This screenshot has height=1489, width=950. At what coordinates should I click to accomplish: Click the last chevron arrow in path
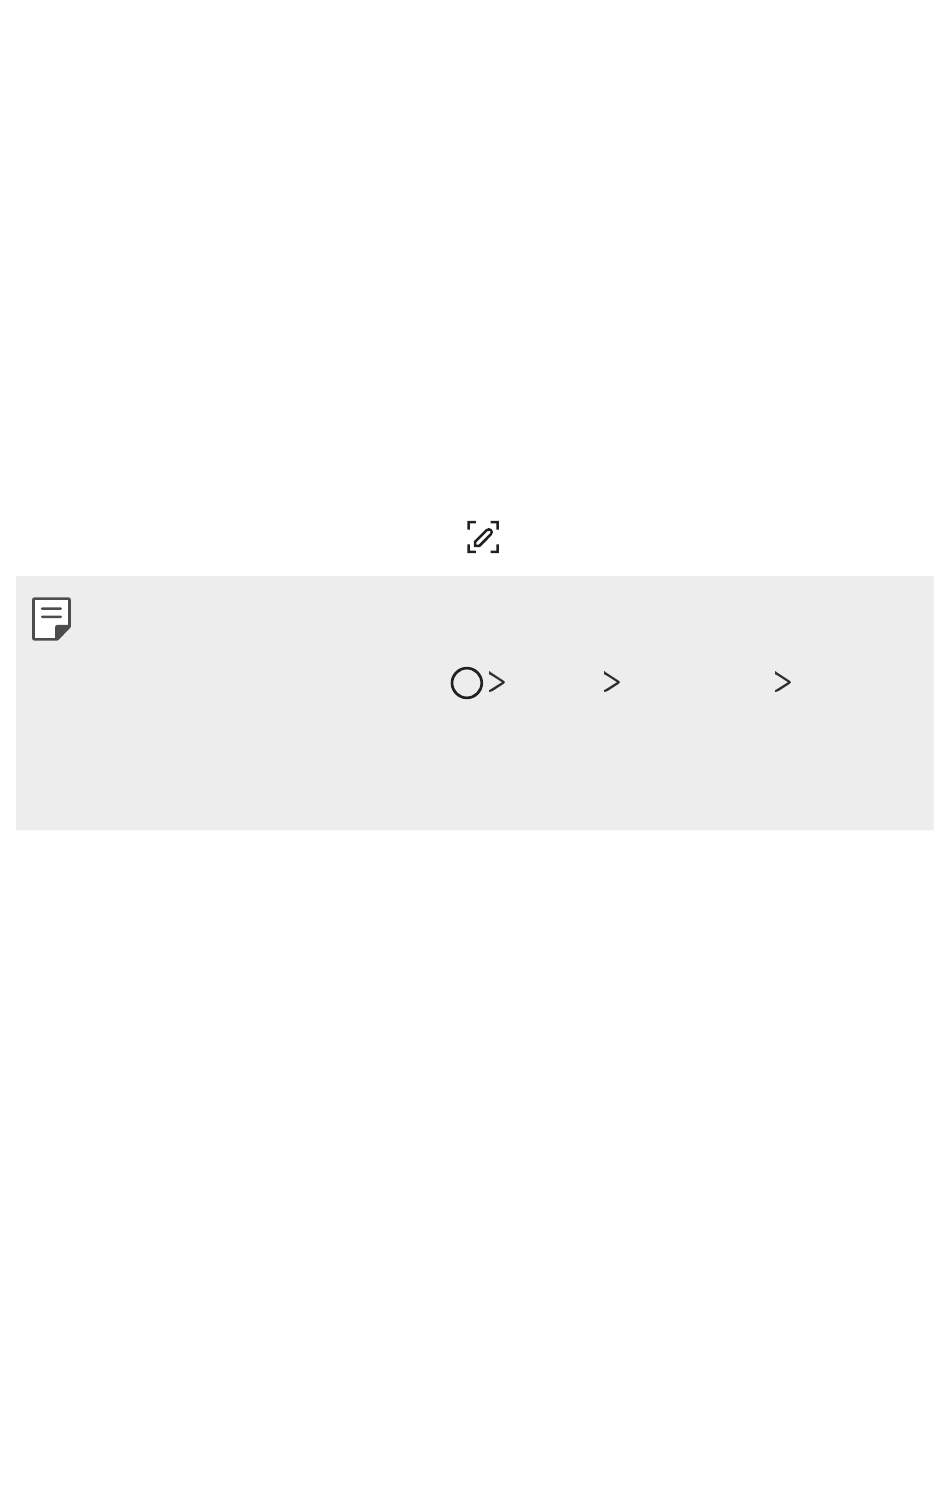point(783,683)
